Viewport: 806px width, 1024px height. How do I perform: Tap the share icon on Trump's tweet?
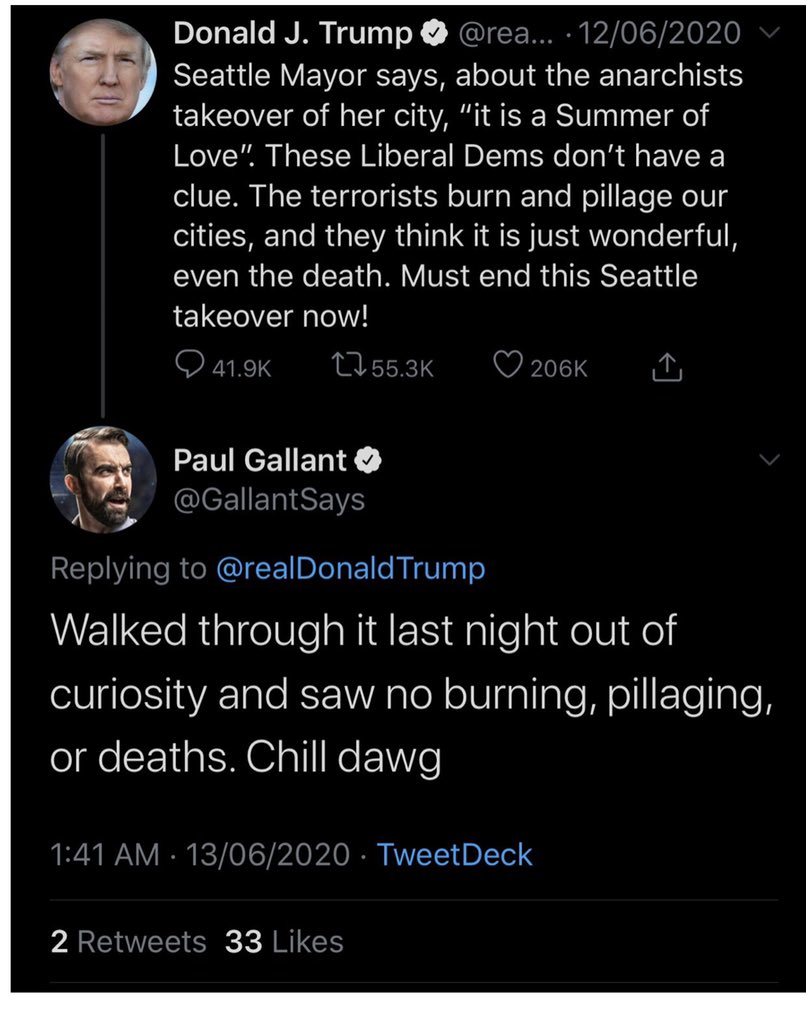pyautogui.click(x=665, y=369)
